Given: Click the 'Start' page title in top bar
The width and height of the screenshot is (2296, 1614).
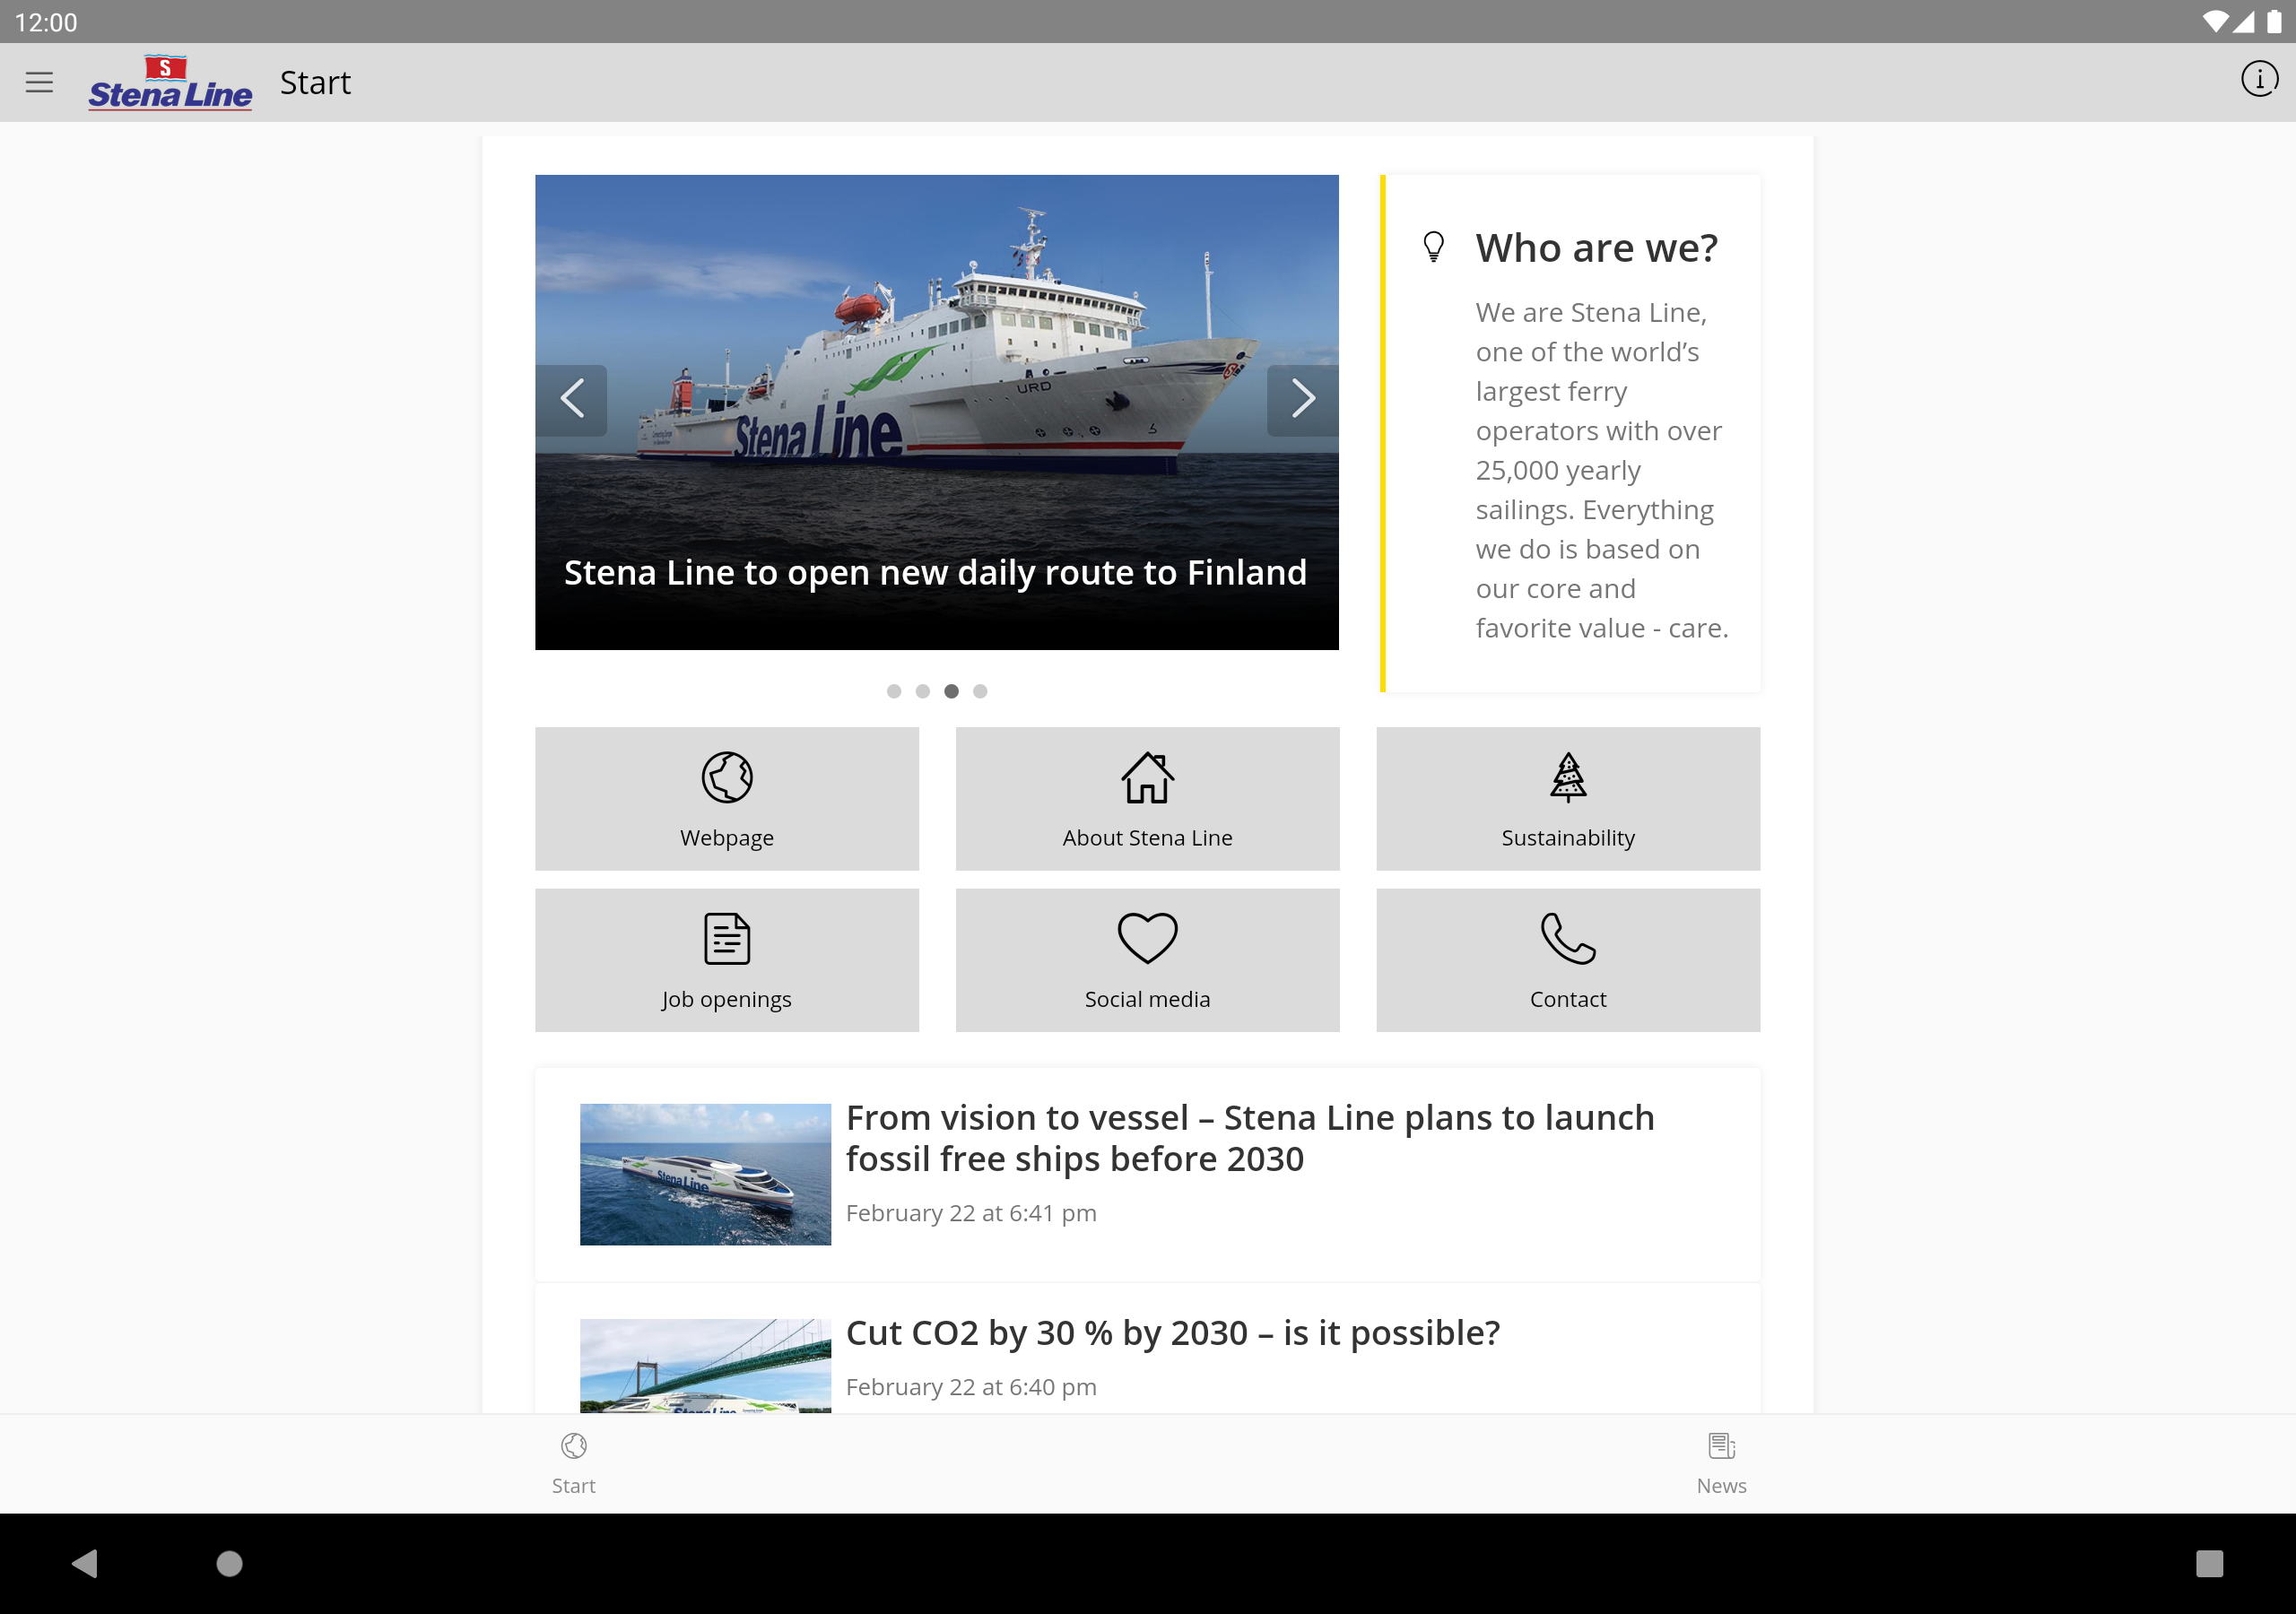Looking at the screenshot, I should coord(315,83).
